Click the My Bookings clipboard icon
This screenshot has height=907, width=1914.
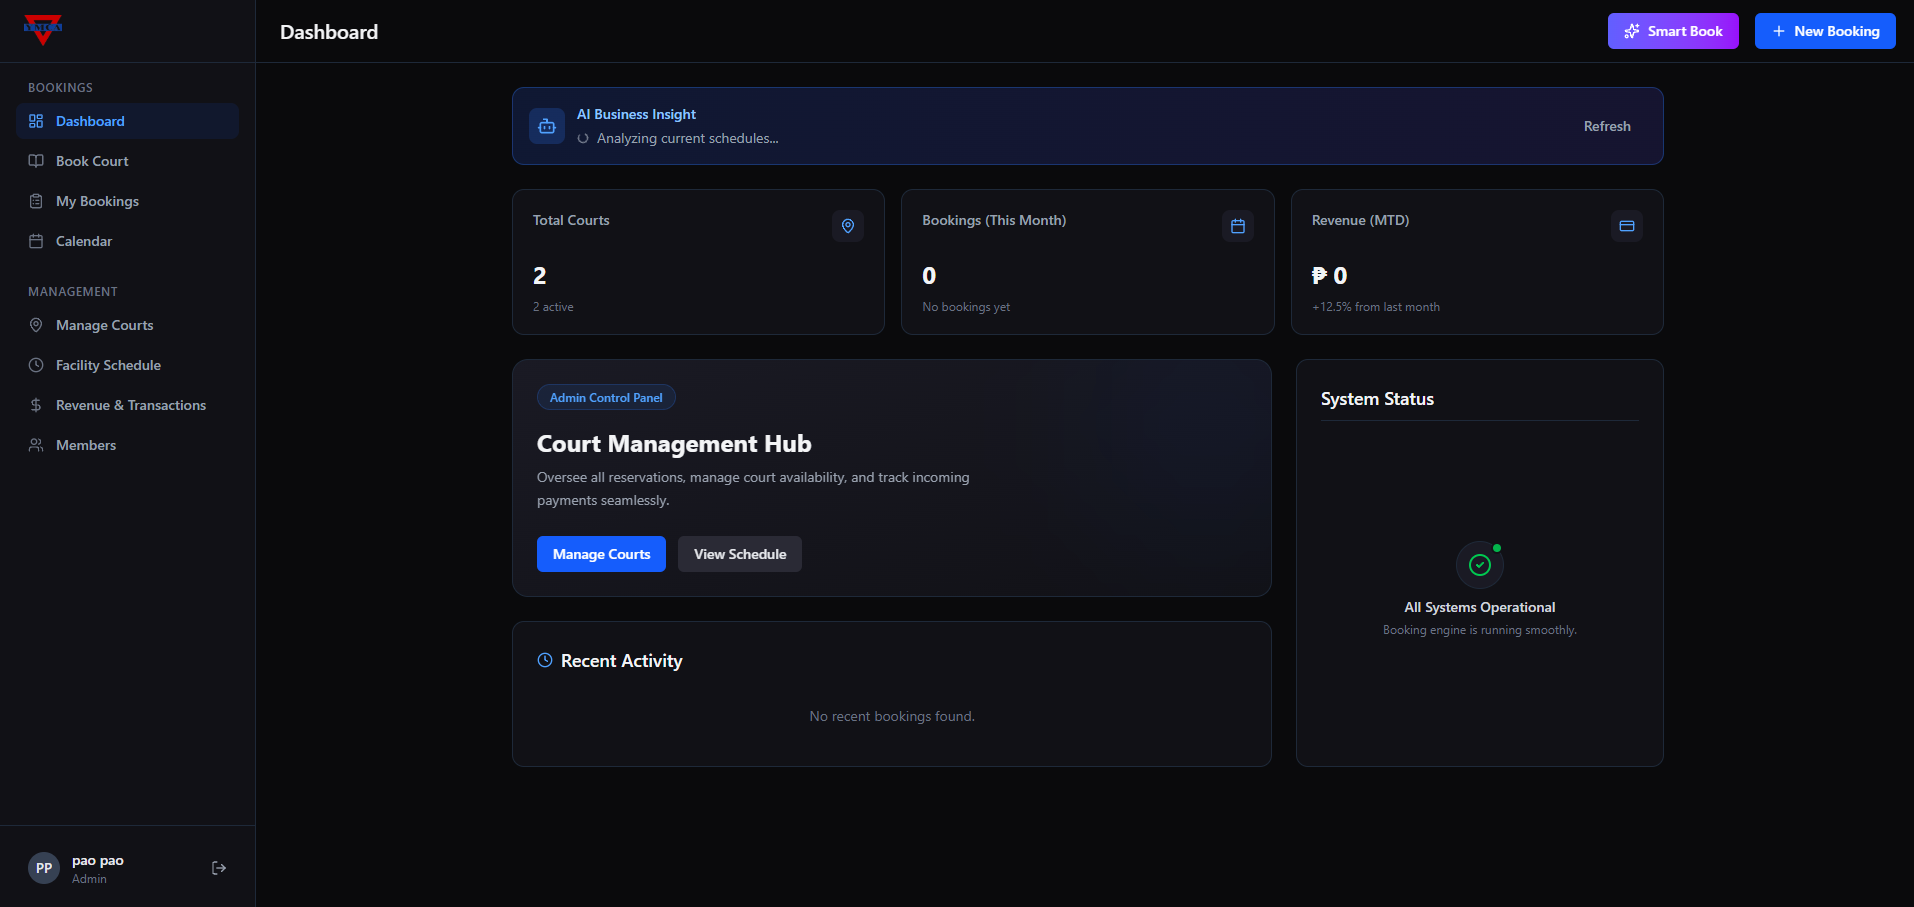tap(36, 201)
